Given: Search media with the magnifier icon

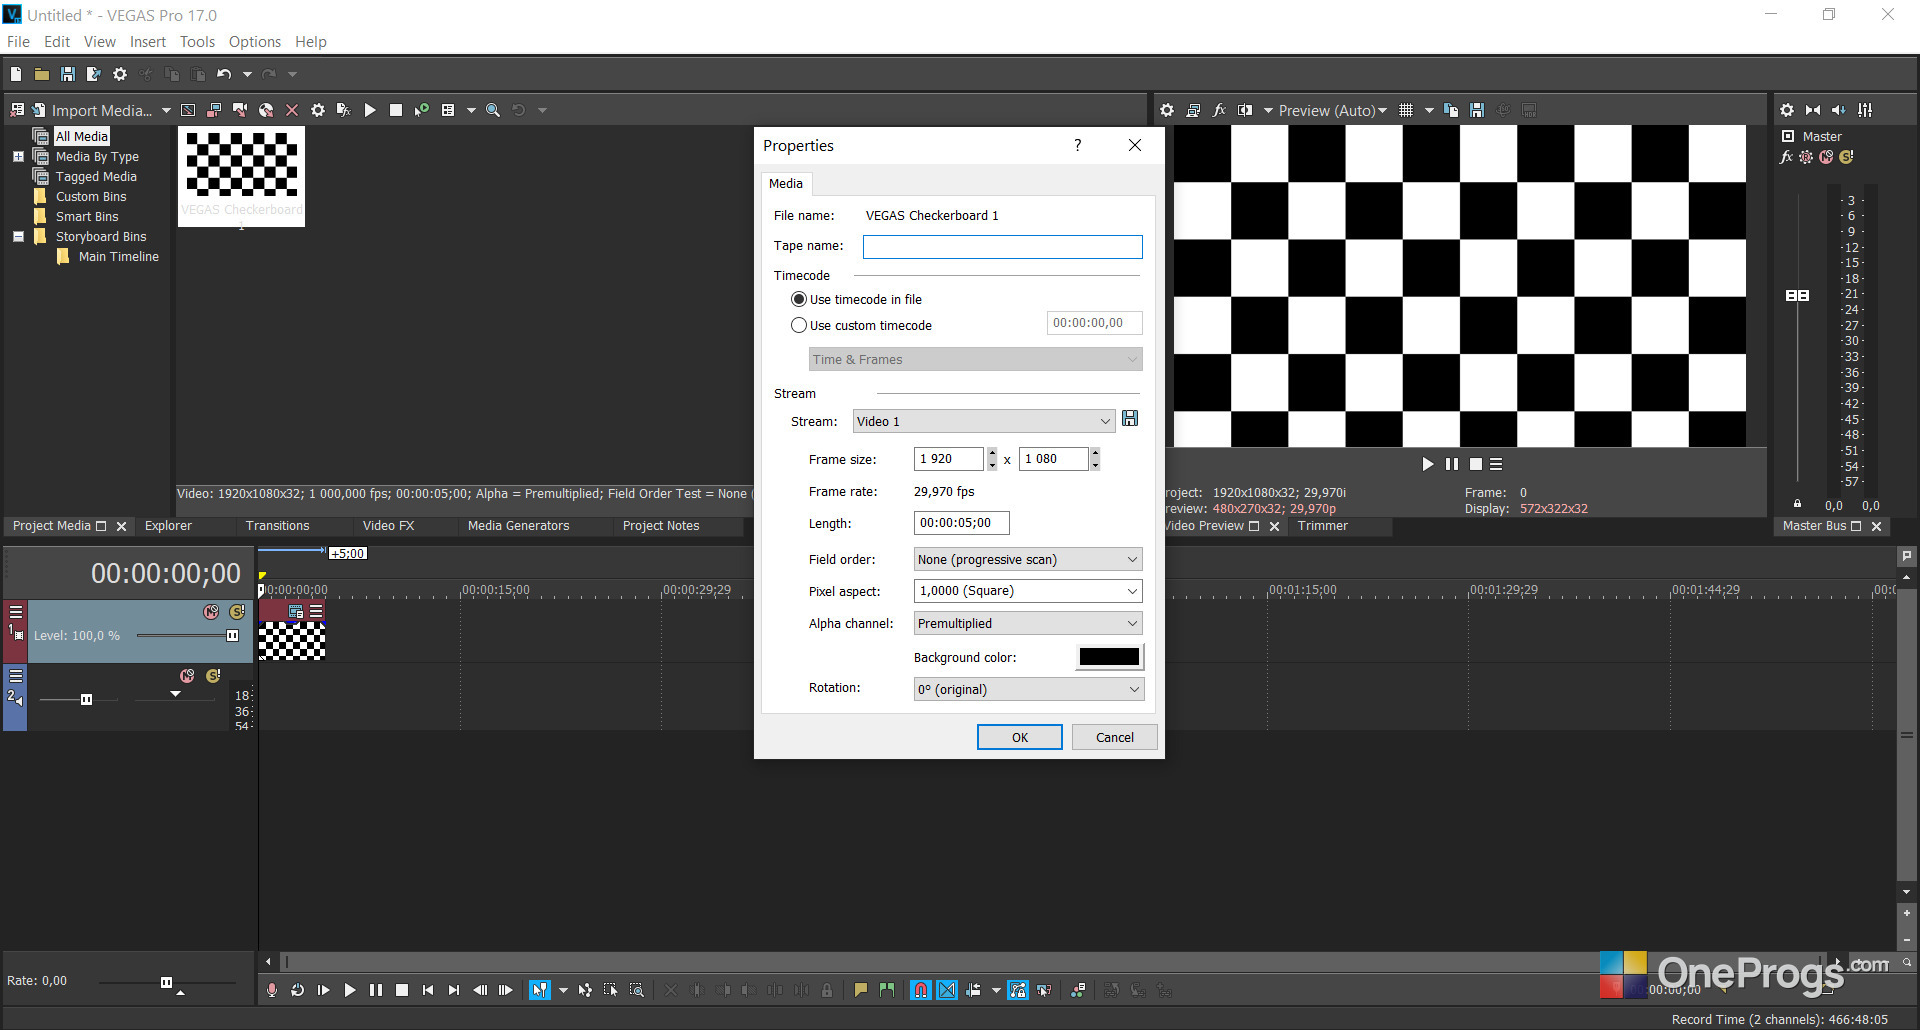Looking at the screenshot, I should [x=493, y=110].
